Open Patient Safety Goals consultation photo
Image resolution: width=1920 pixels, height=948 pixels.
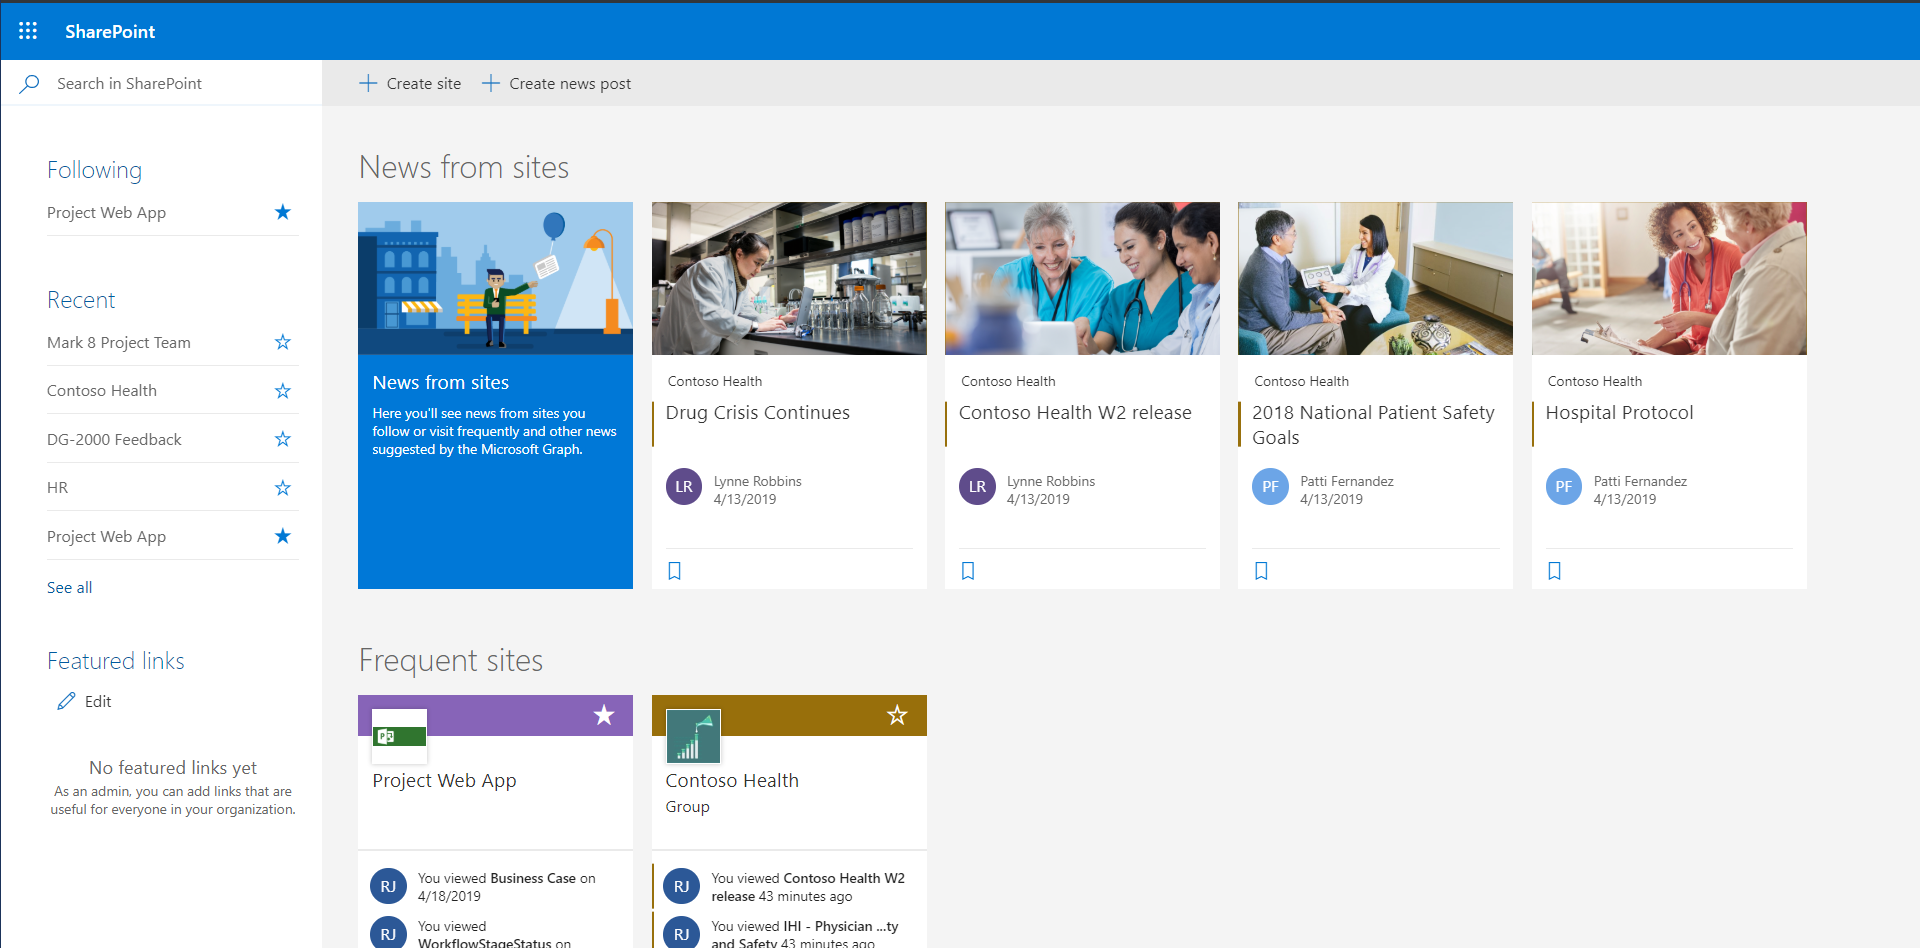pos(1375,278)
